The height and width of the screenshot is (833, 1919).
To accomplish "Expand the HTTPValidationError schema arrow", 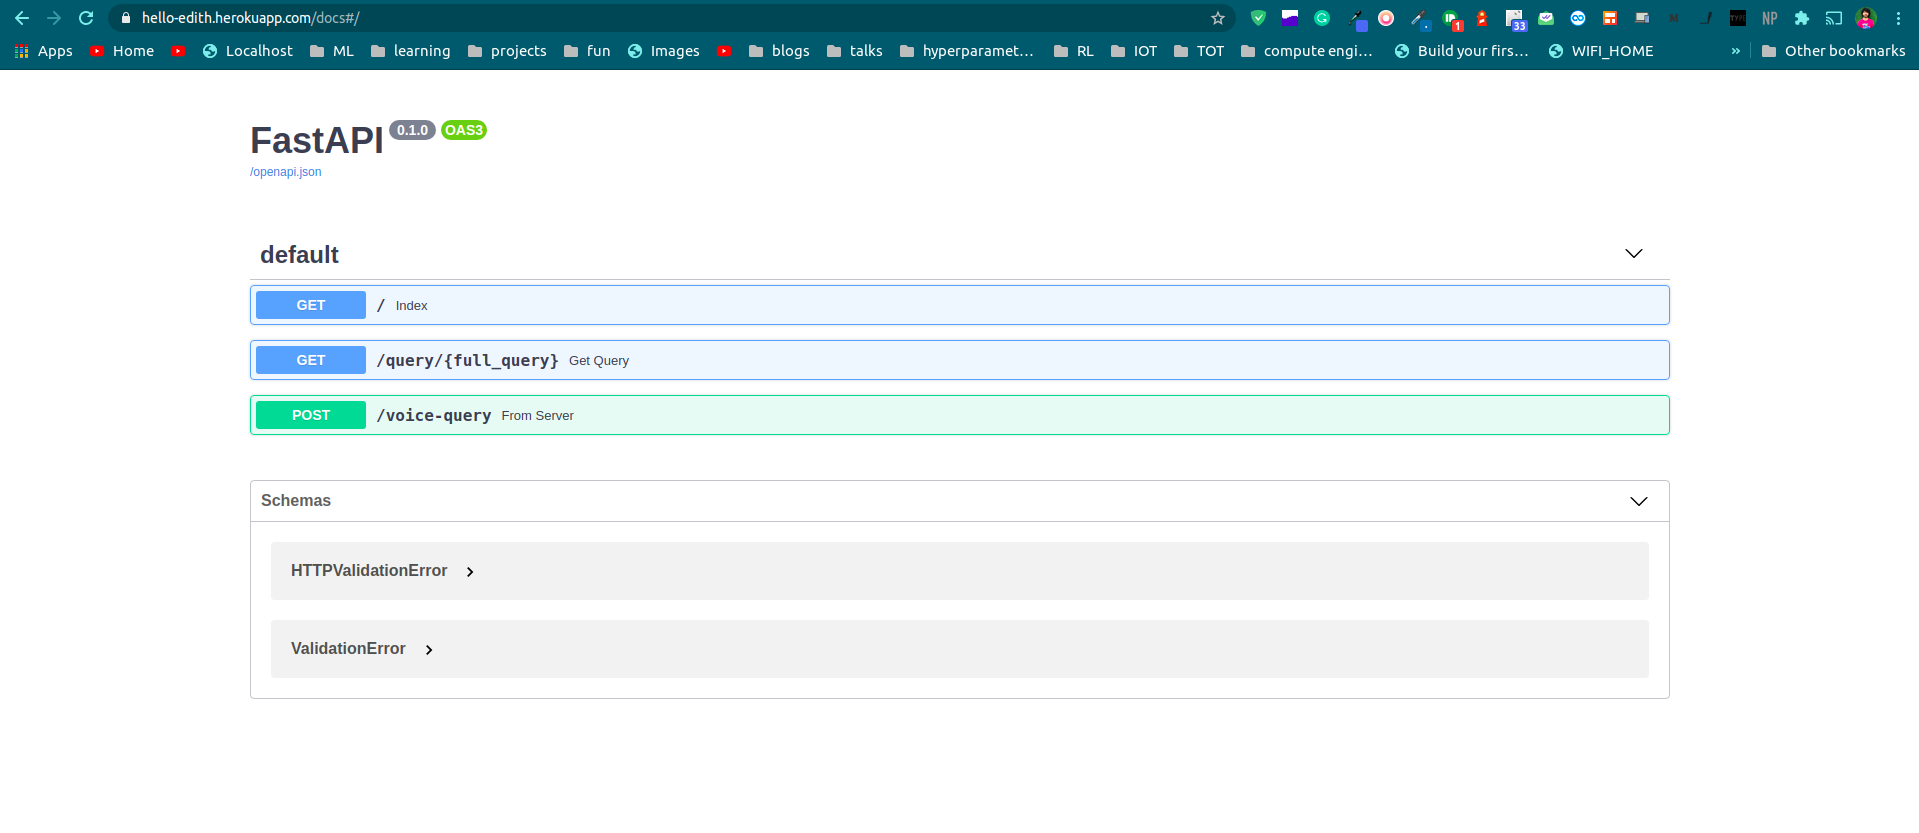I will (470, 572).
